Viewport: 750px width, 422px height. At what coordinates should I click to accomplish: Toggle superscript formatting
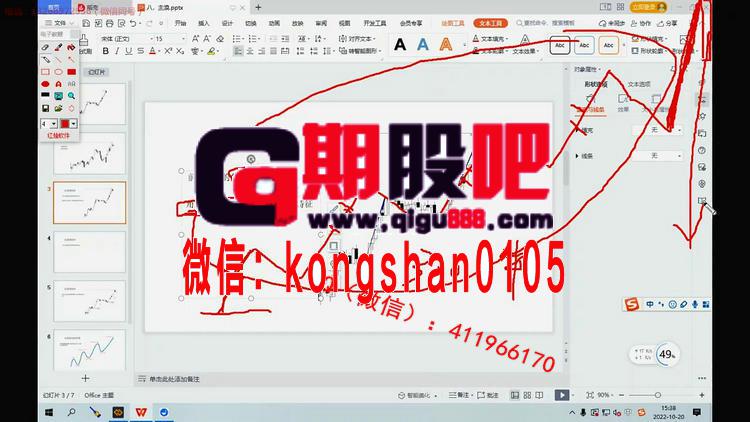tap(168, 51)
